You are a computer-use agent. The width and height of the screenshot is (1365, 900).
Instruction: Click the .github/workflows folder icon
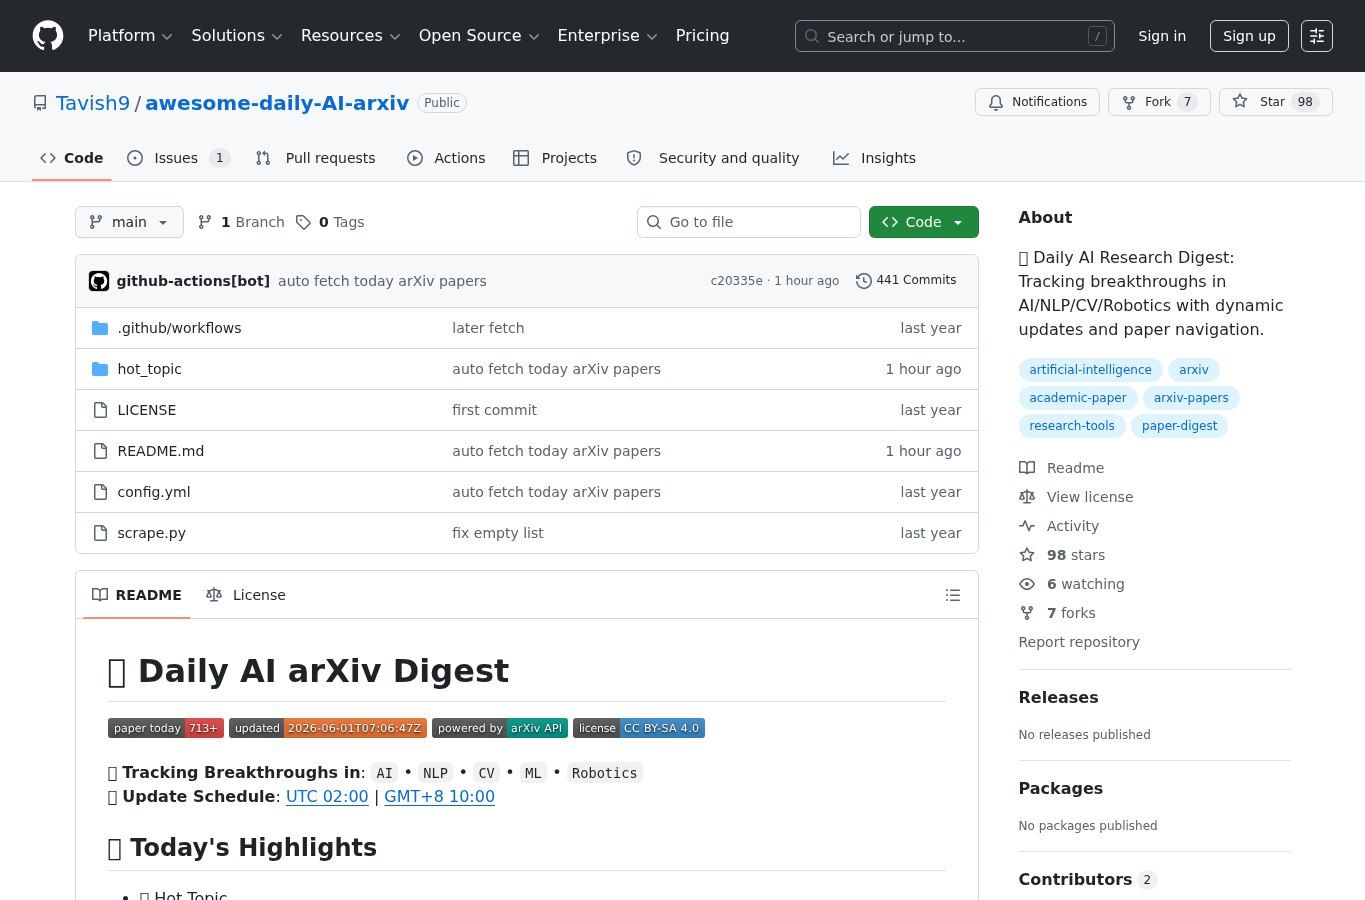click(x=100, y=328)
